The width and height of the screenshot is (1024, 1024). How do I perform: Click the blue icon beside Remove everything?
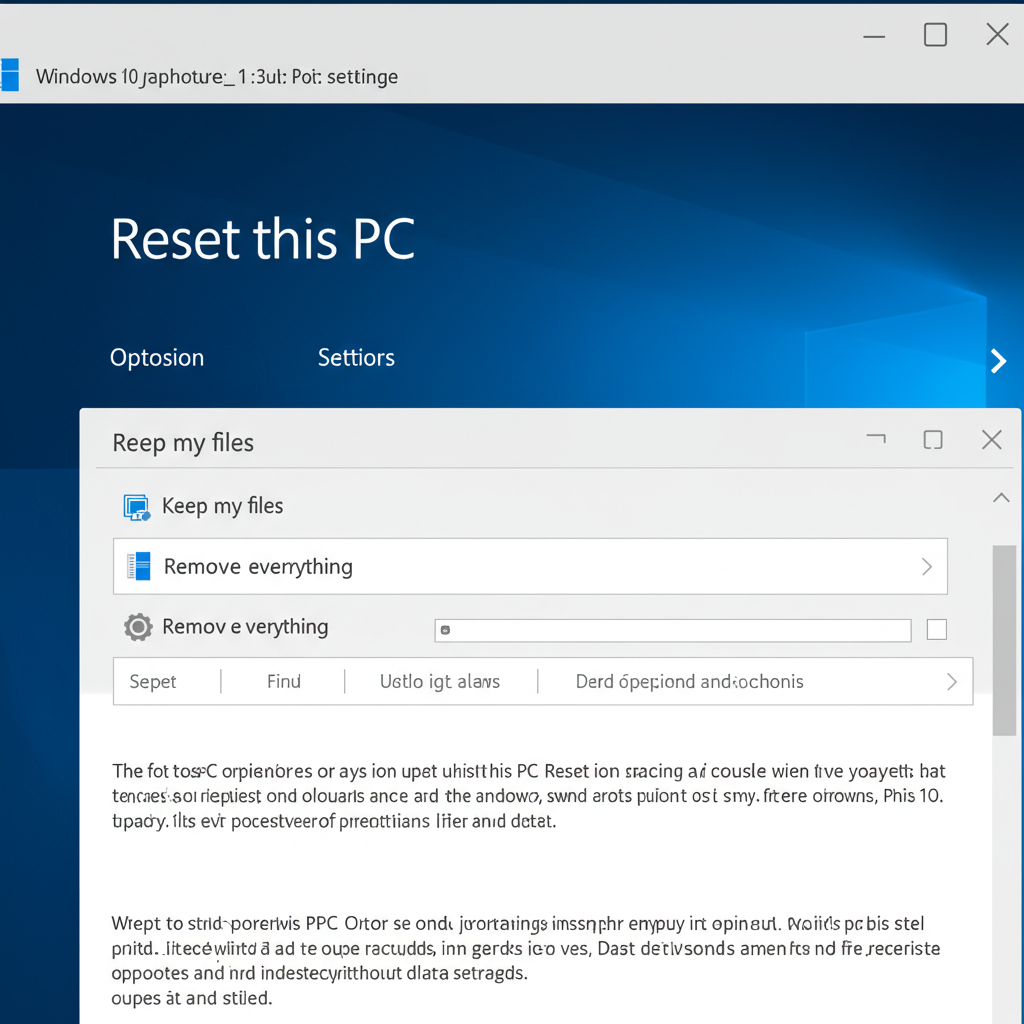pos(138,566)
